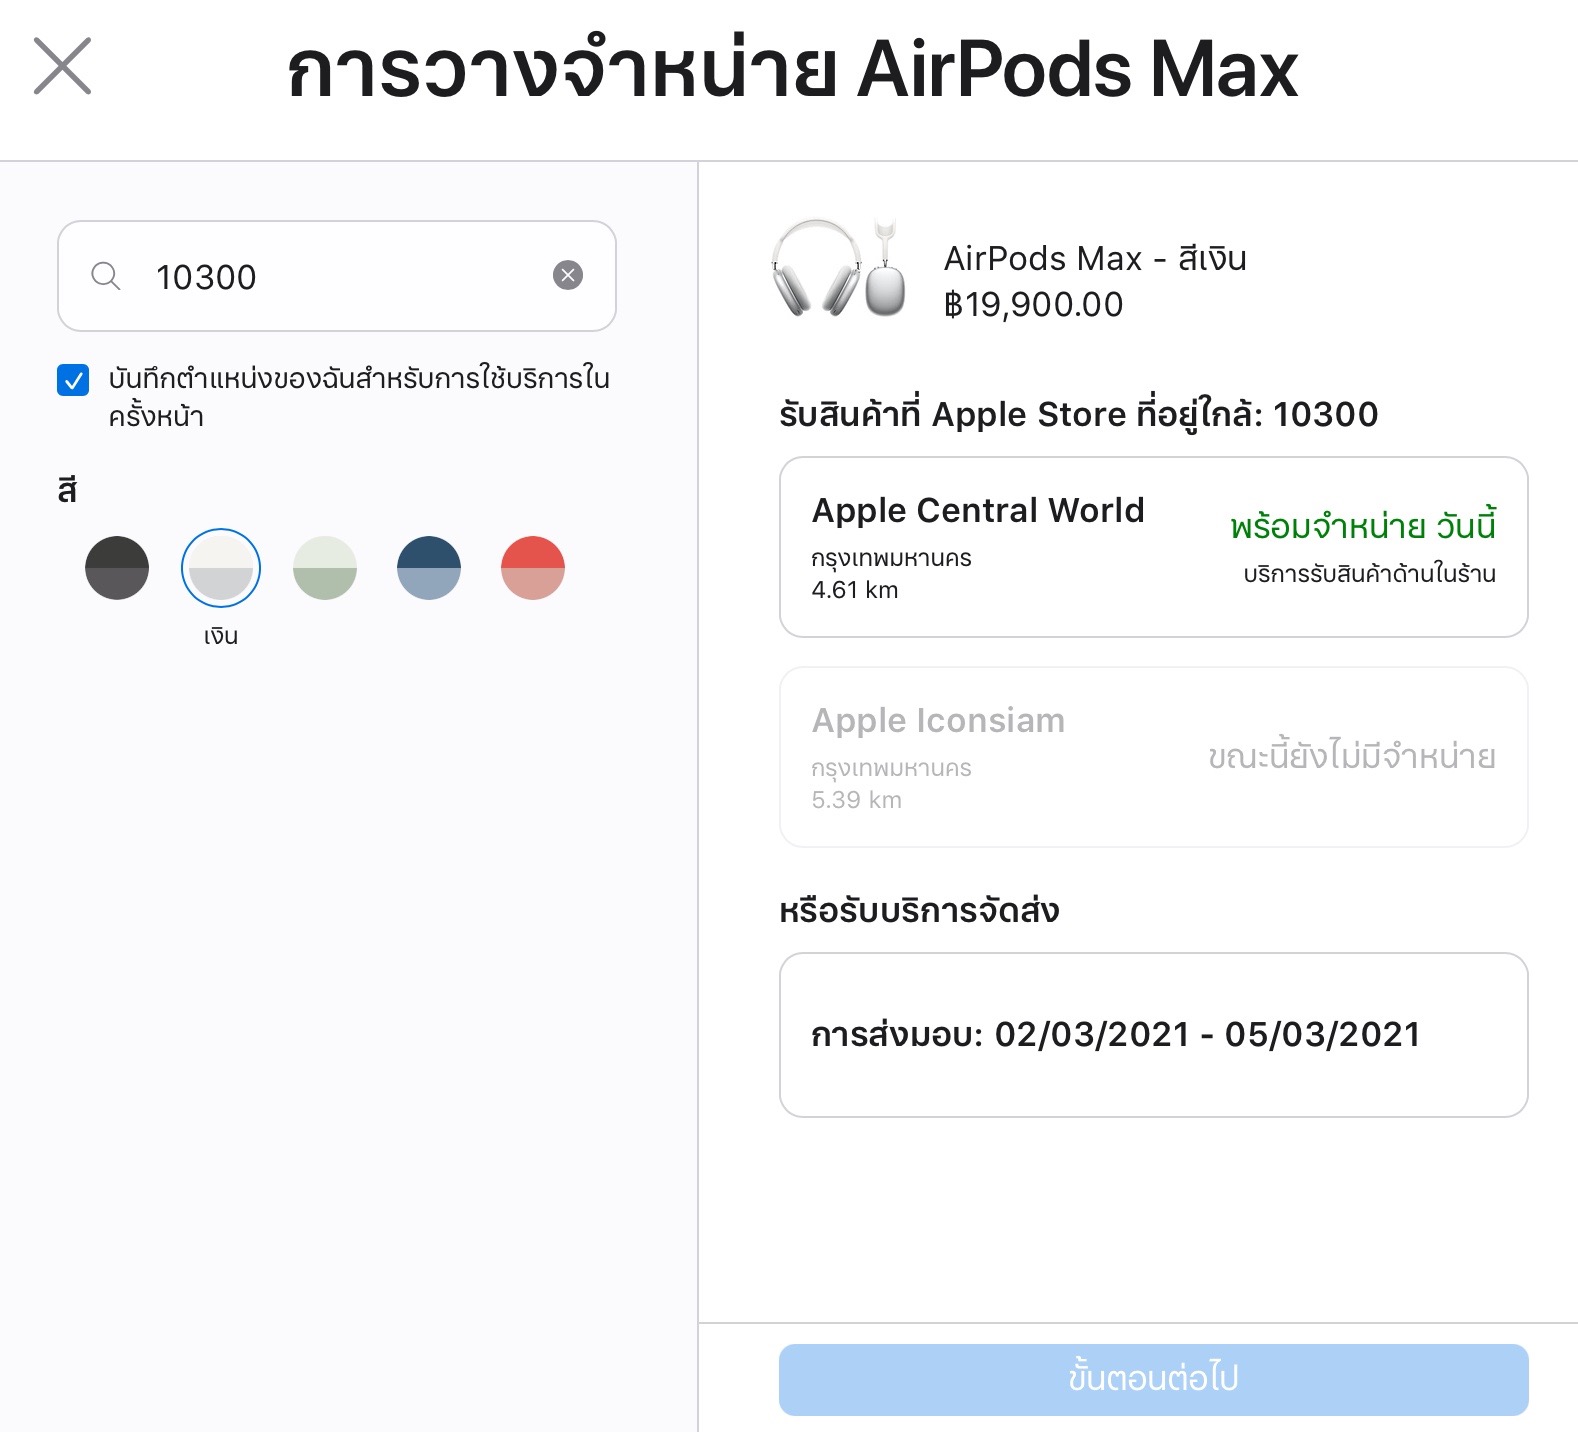Viewport: 1578px width, 1432px height.
Task: Close the AirPods Max availability dialog
Action: point(62,66)
